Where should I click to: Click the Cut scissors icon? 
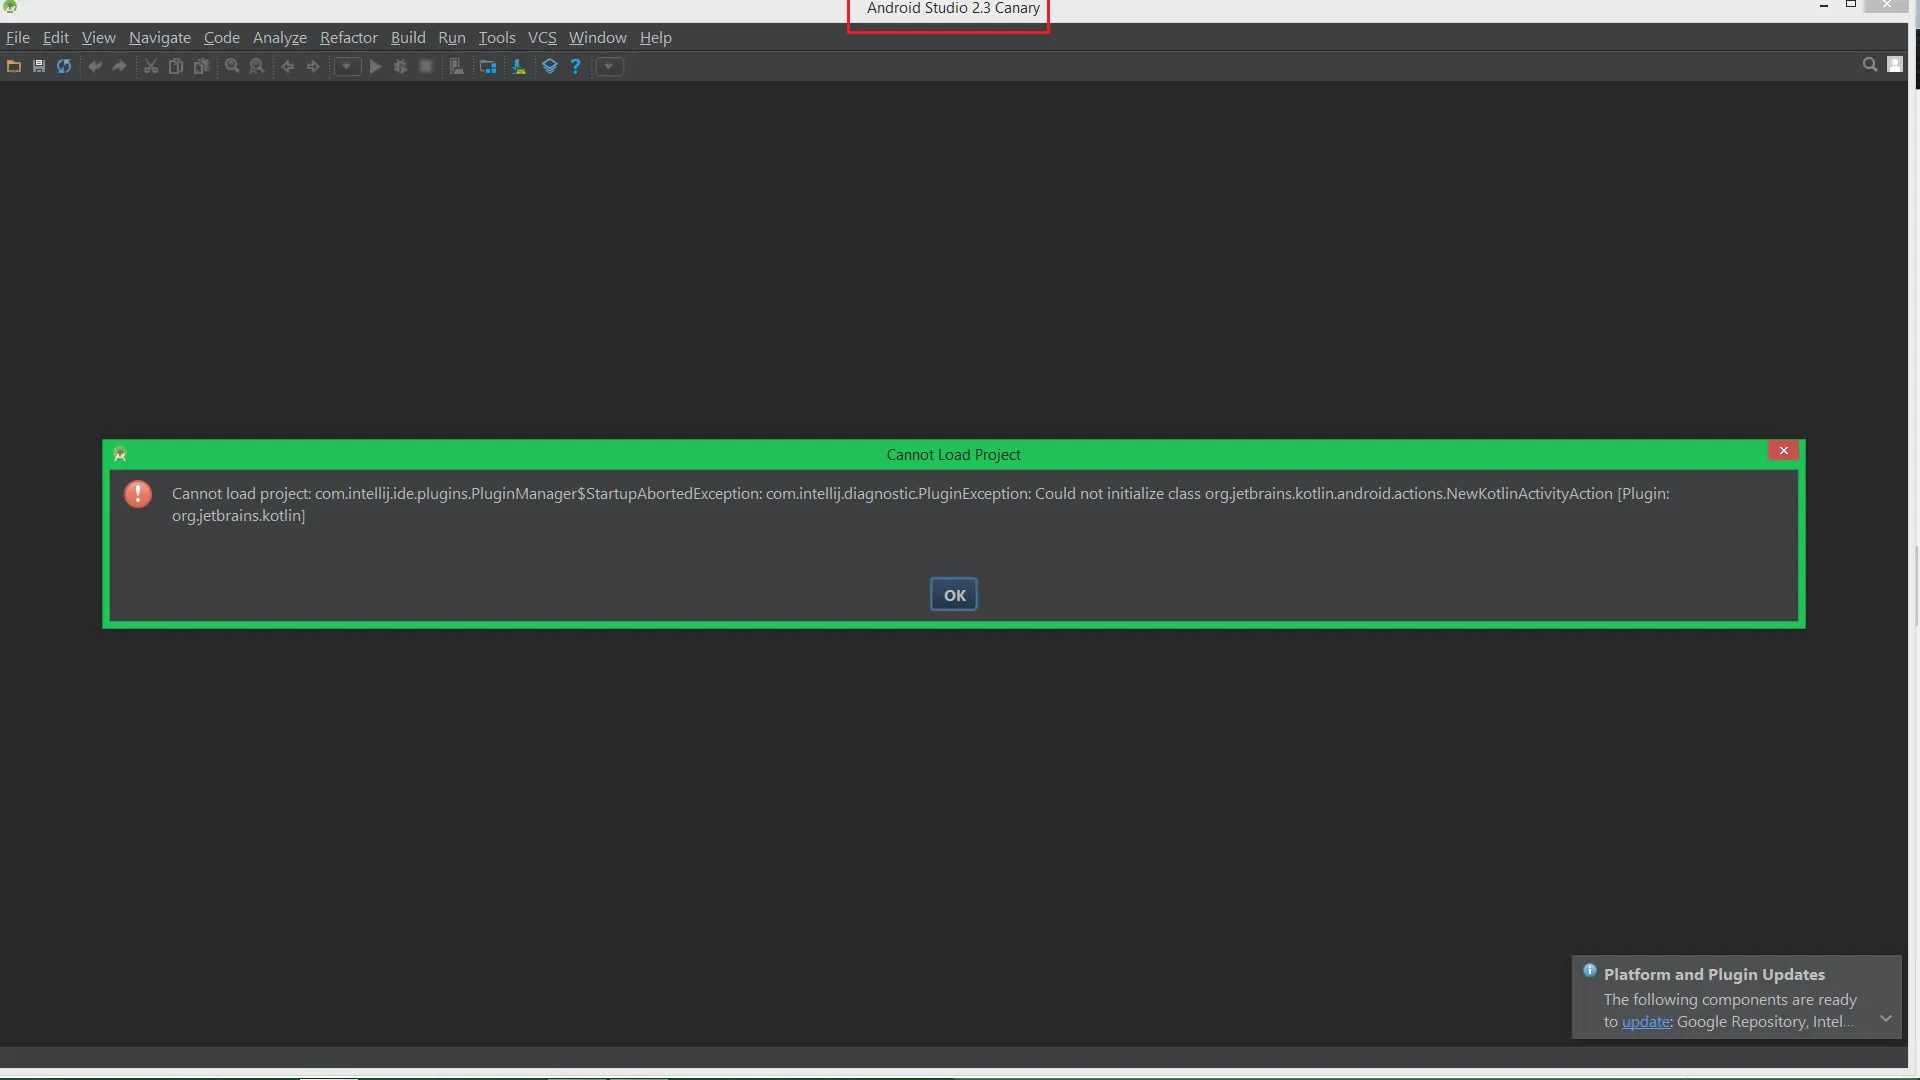[151, 66]
